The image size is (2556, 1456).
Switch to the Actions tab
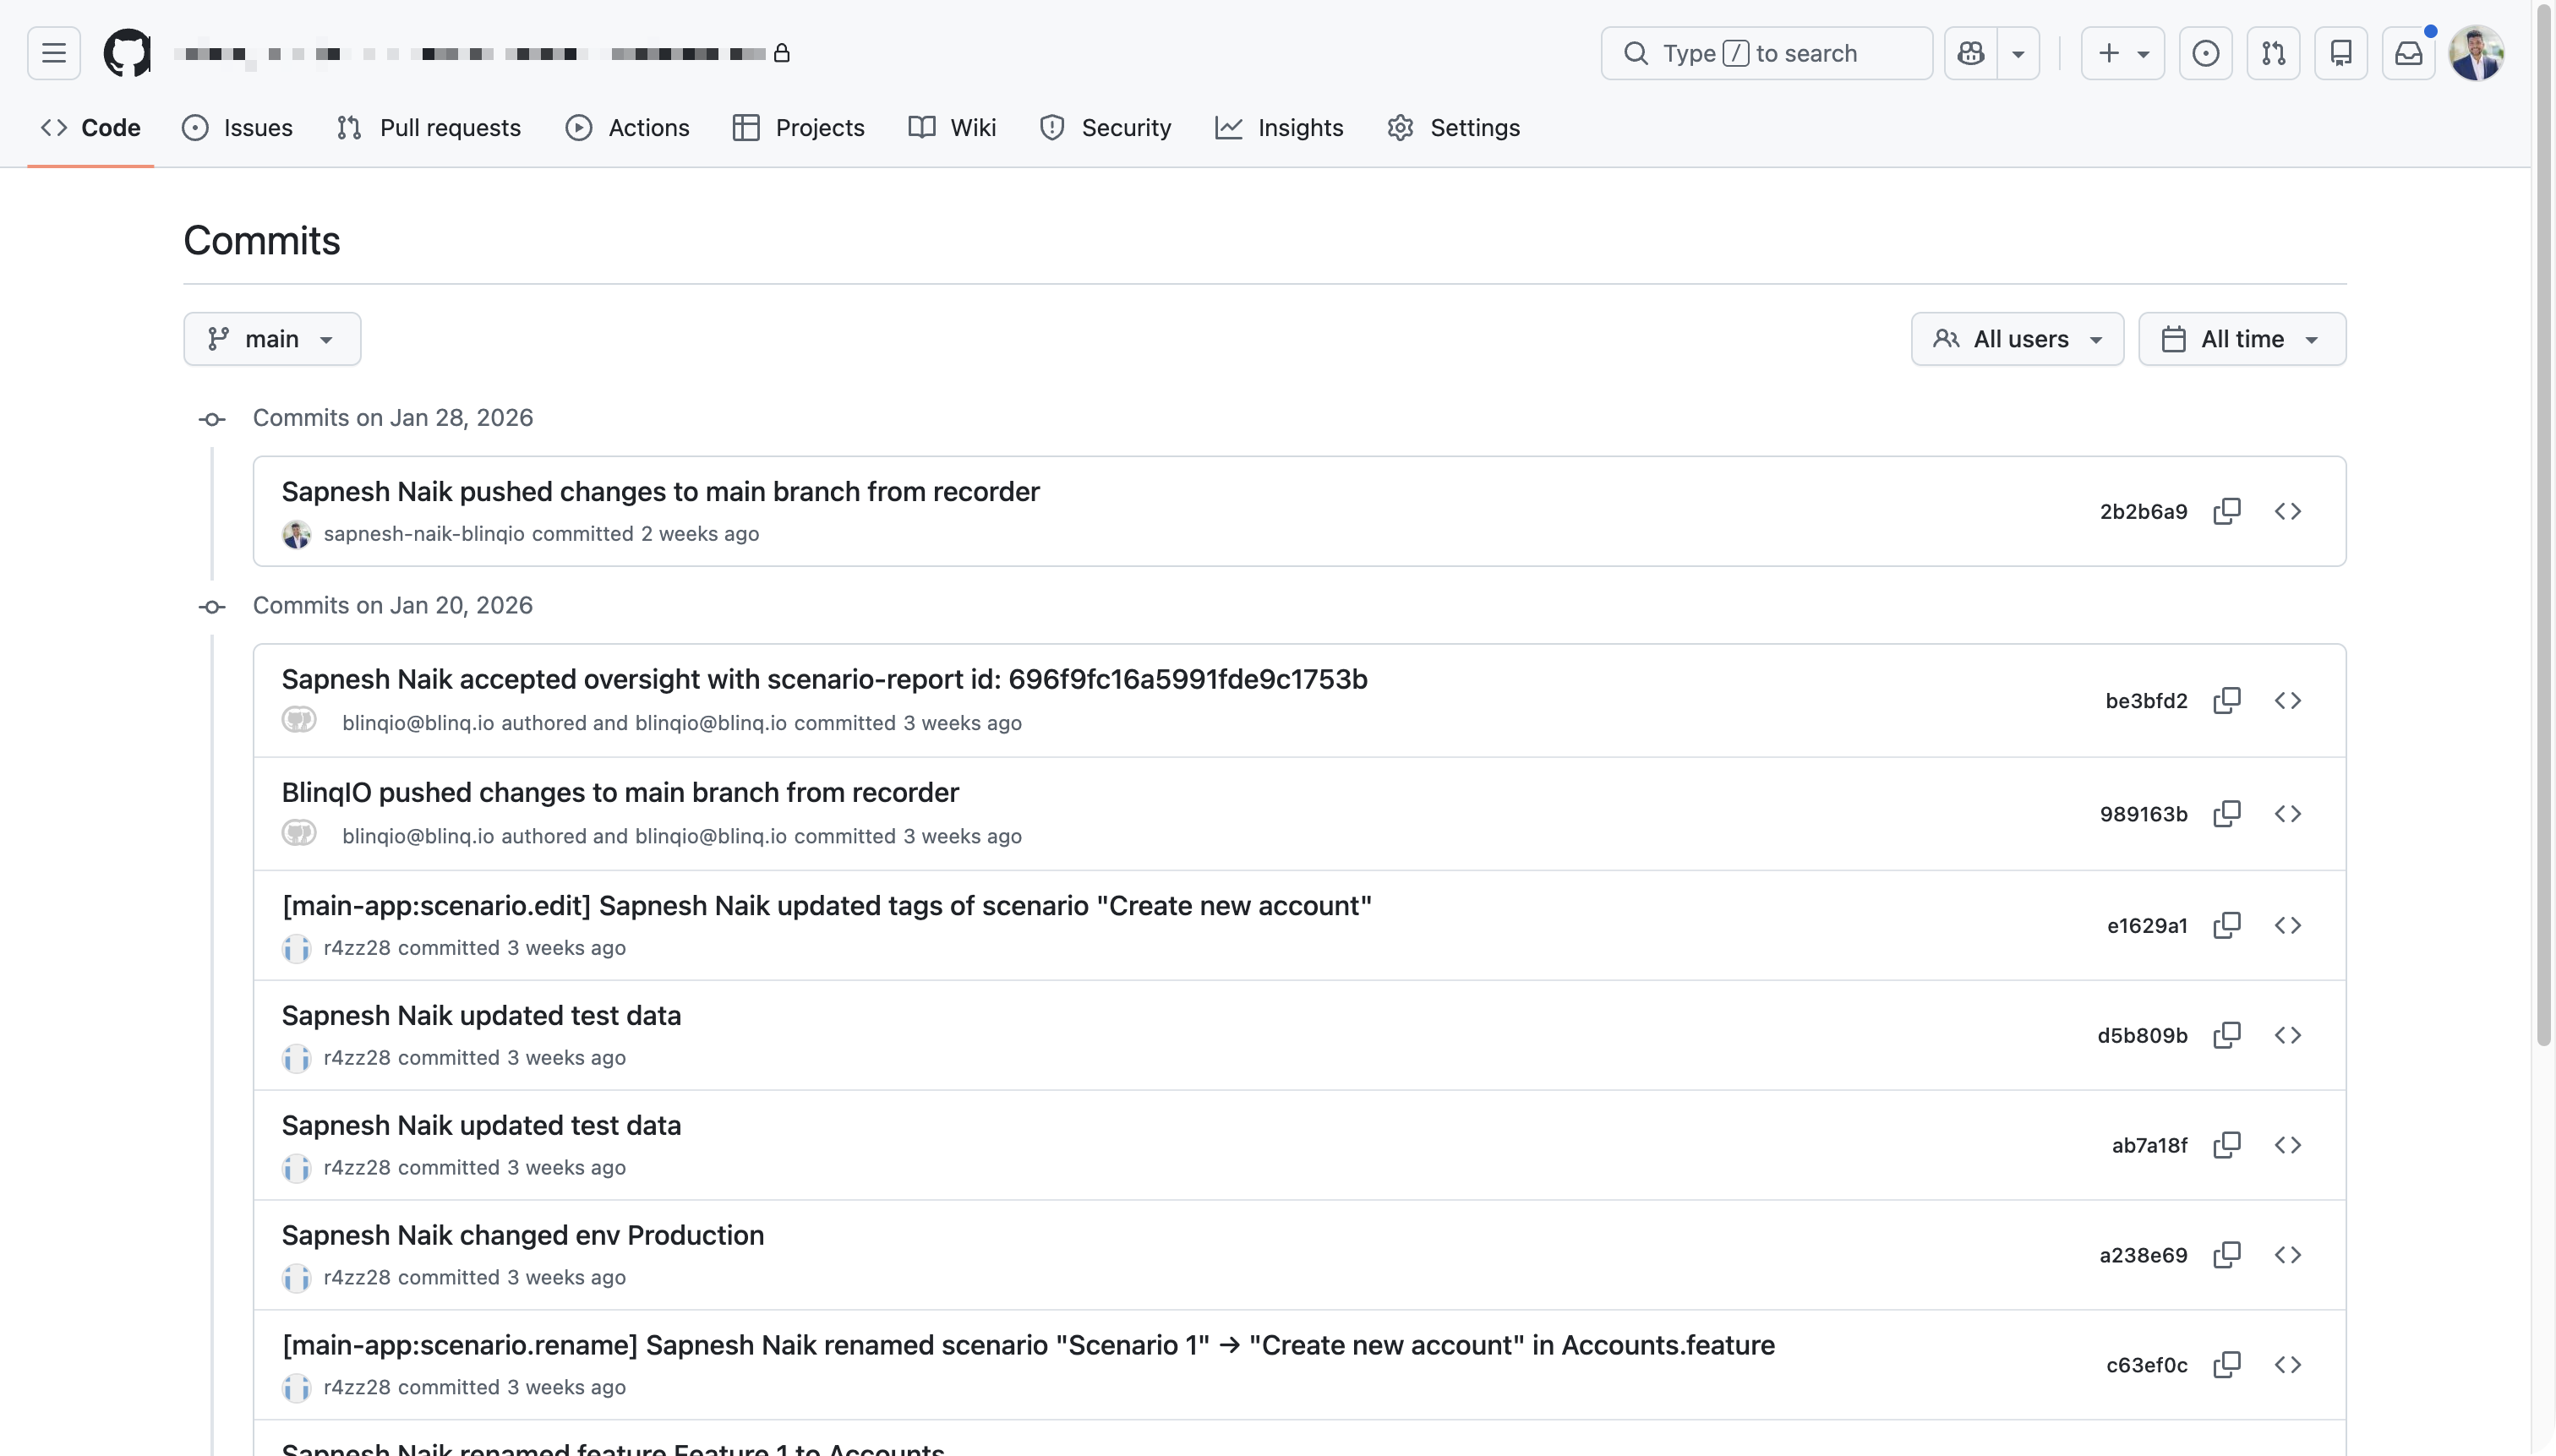pyautogui.click(x=627, y=128)
